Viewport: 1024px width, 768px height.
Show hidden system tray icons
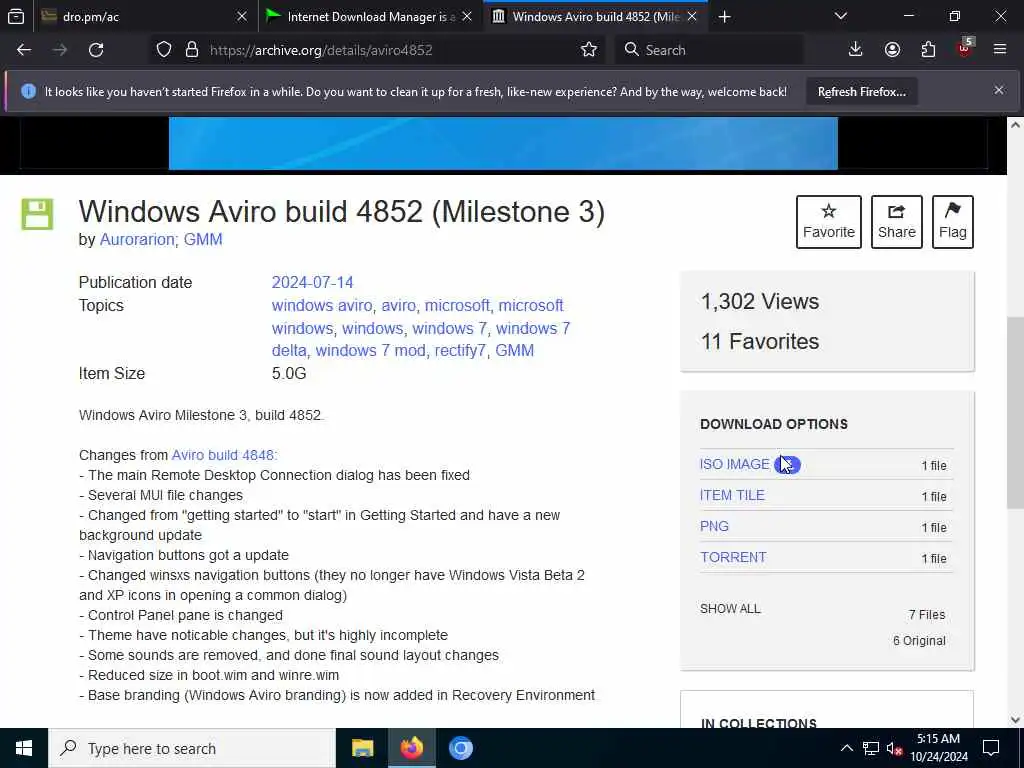pos(846,748)
